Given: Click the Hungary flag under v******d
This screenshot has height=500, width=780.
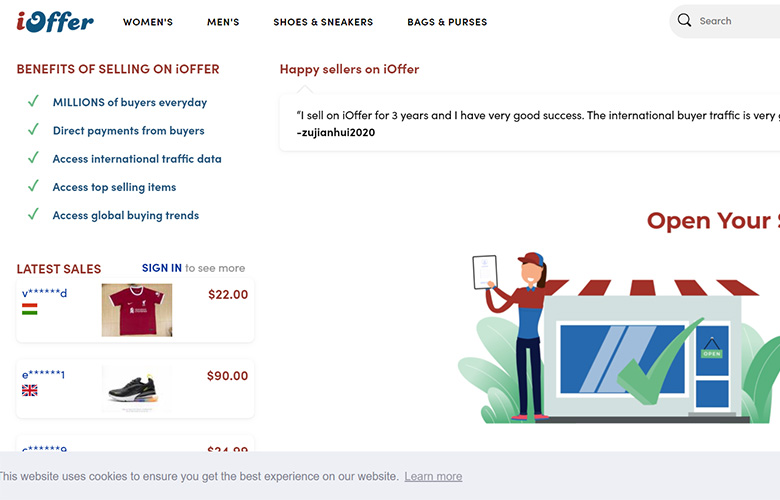Looking at the screenshot, I should [x=29, y=309].
